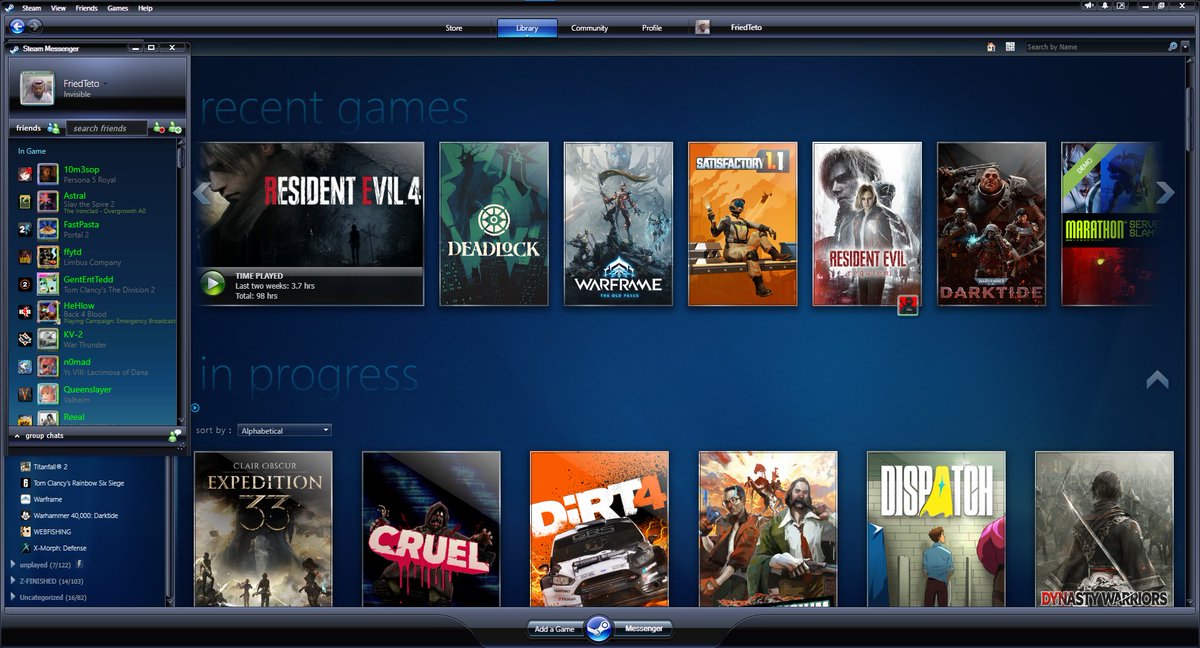The width and height of the screenshot is (1200, 648).
Task: Switch to the Store tab
Action: (454, 28)
